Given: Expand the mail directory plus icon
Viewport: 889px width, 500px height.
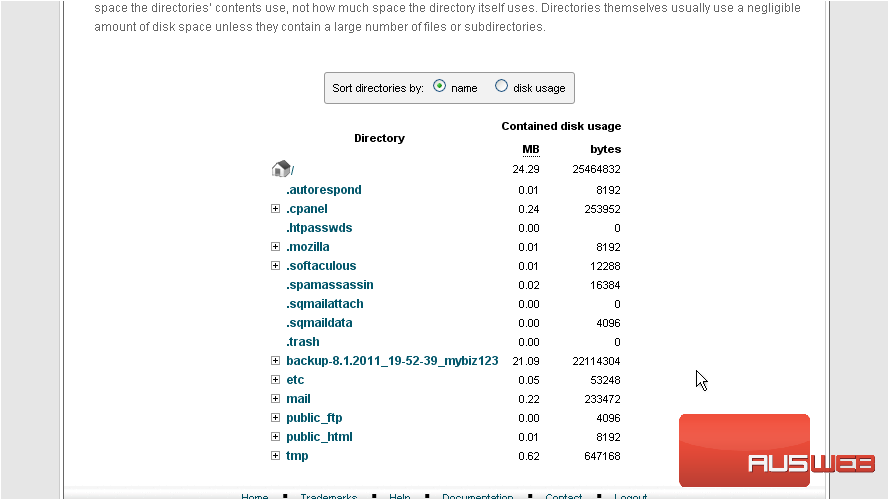Looking at the screenshot, I should 276,399.
